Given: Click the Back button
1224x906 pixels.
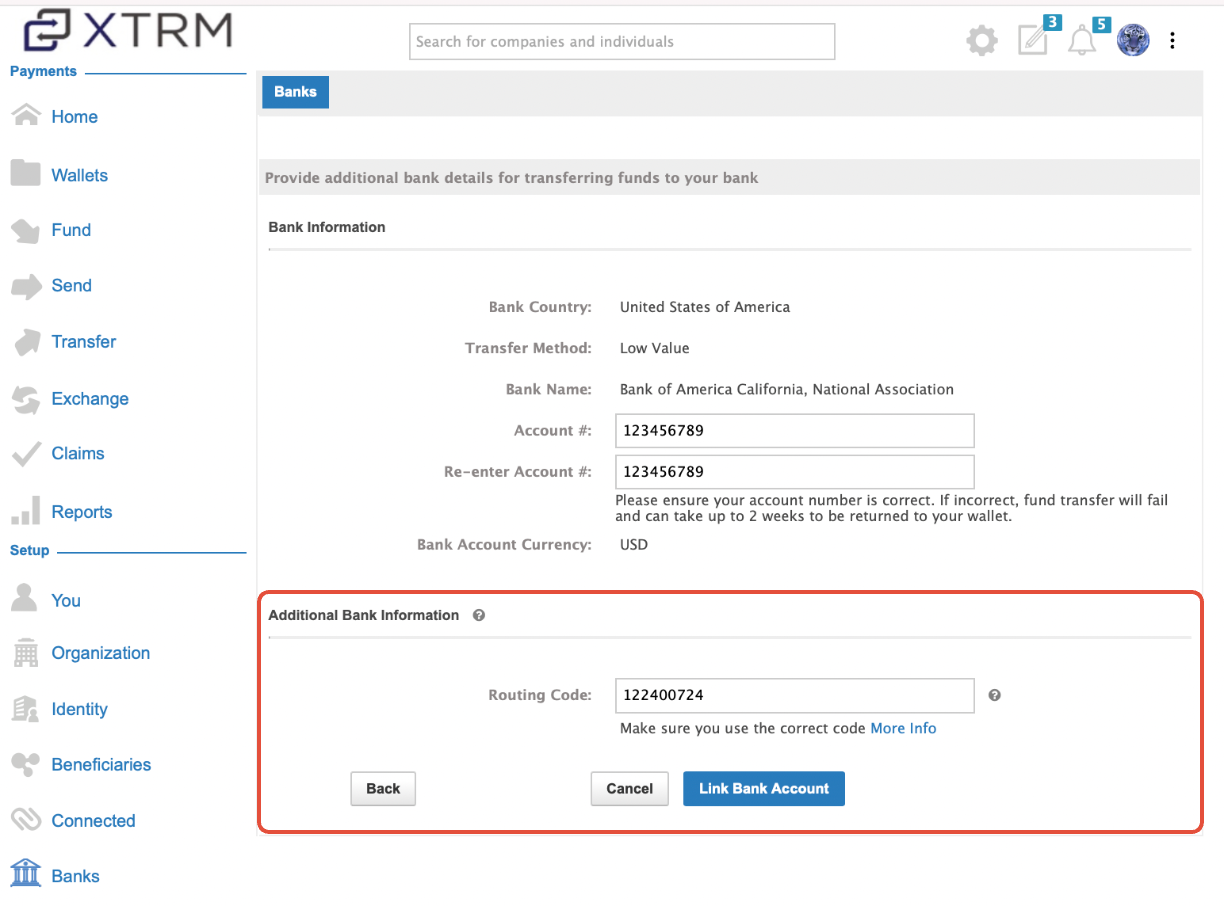Looking at the screenshot, I should (x=383, y=788).
